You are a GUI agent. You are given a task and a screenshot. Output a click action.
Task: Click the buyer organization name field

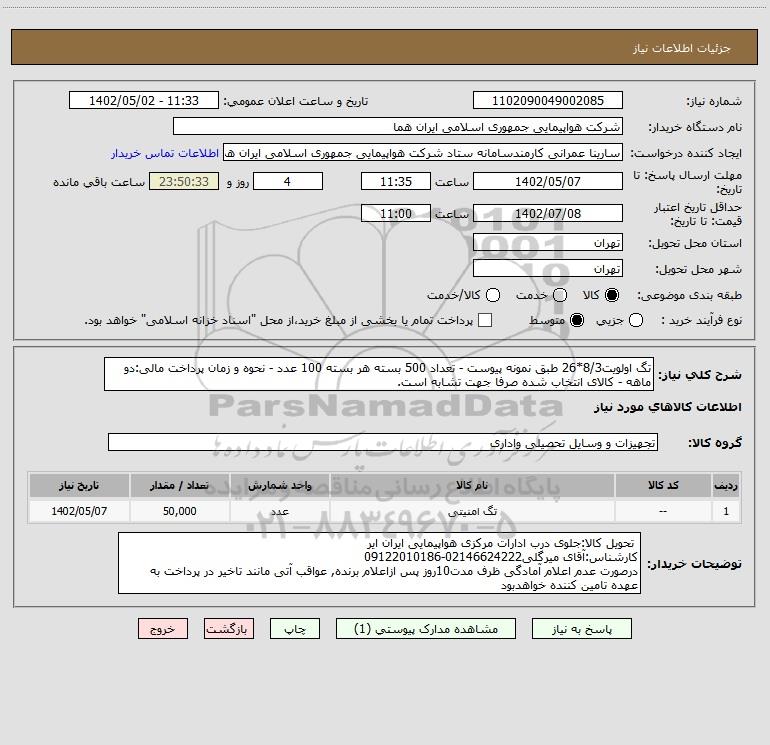point(398,127)
